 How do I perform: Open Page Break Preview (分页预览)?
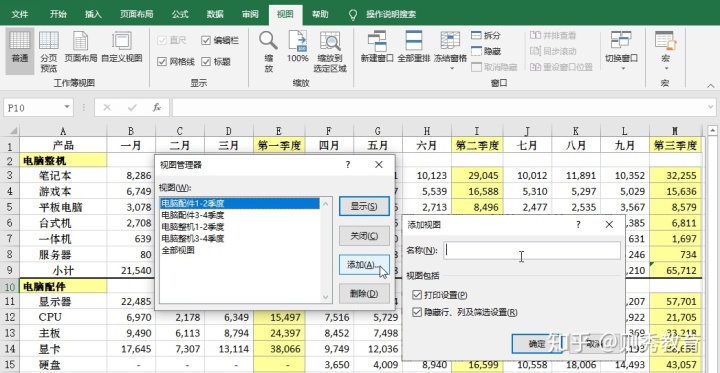coord(49,51)
